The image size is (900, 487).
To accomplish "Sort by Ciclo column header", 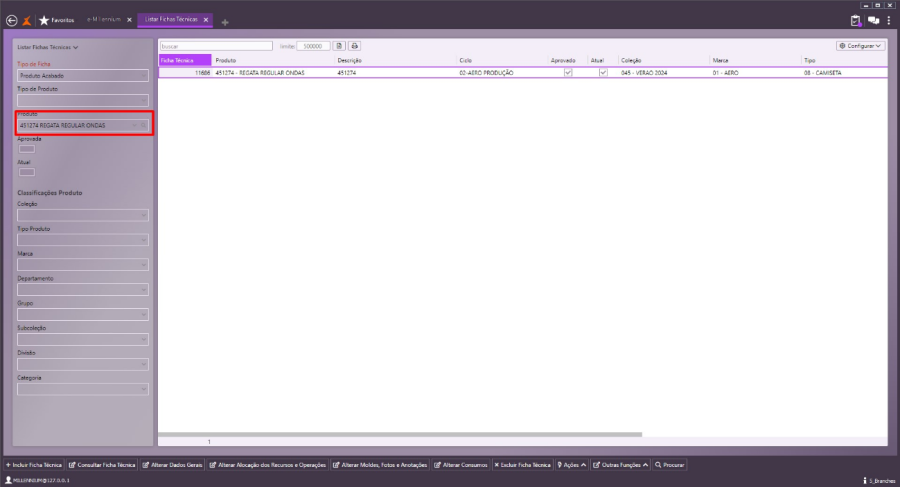I will coord(502,60).
